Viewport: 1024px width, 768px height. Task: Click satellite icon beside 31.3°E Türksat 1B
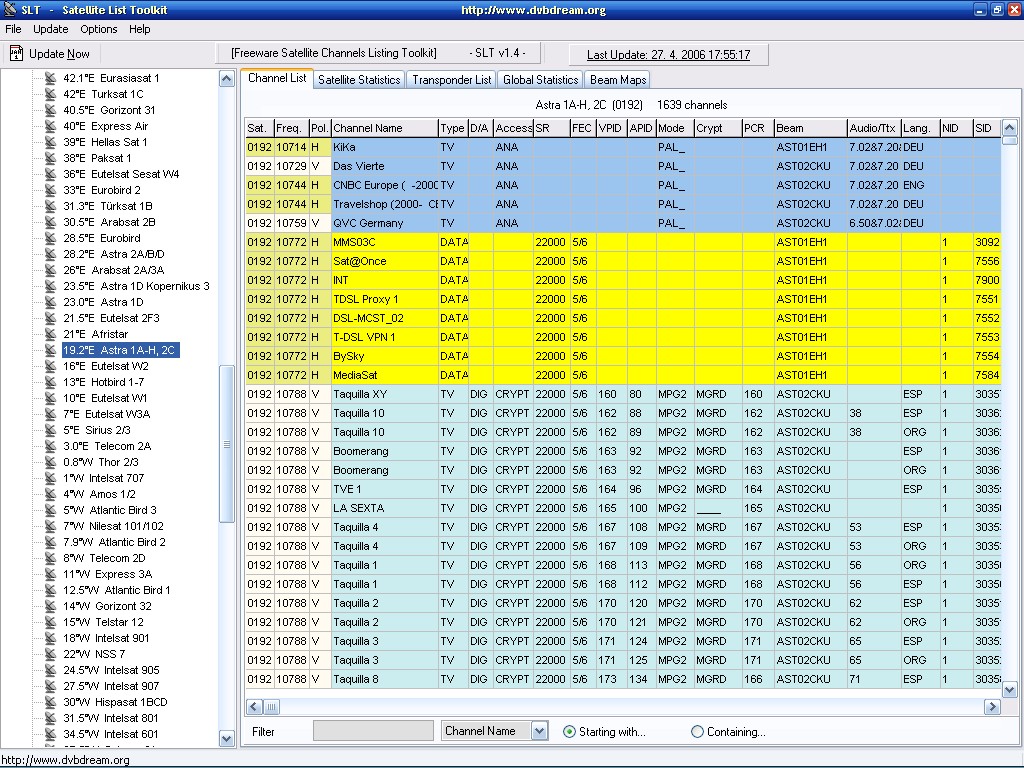click(50, 206)
